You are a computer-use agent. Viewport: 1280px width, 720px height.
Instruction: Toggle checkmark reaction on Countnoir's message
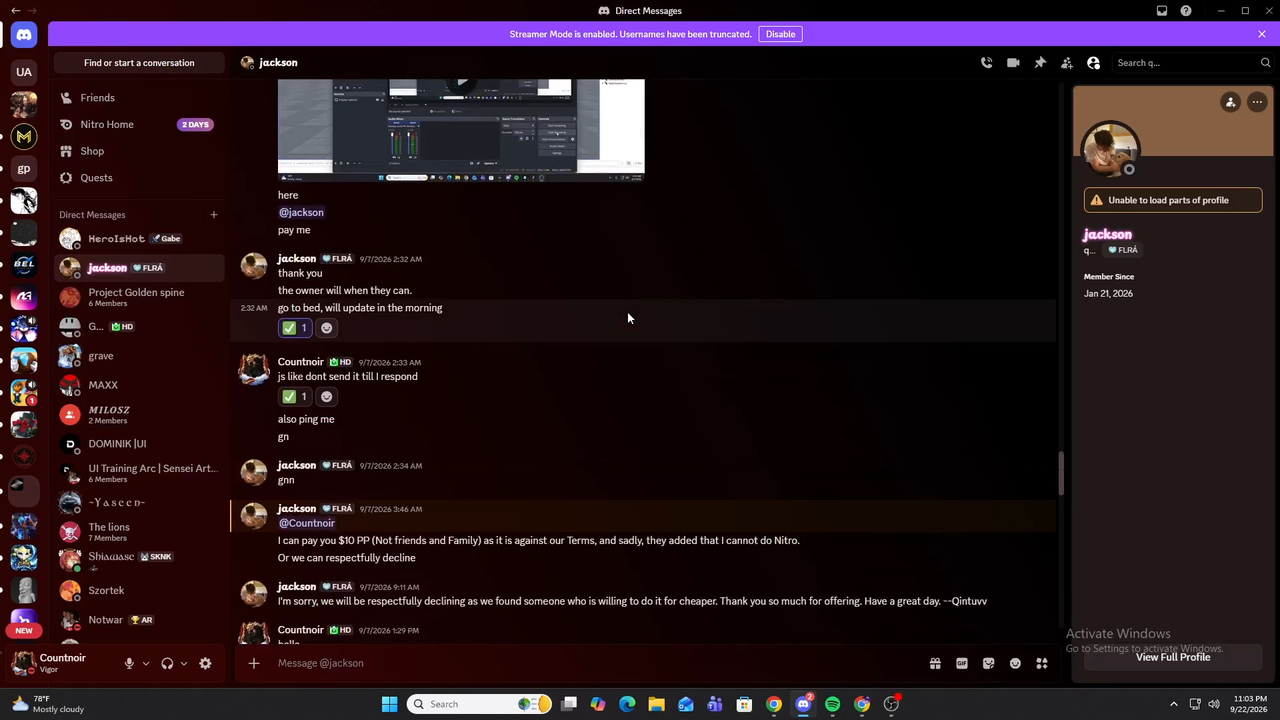tap(295, 397)
